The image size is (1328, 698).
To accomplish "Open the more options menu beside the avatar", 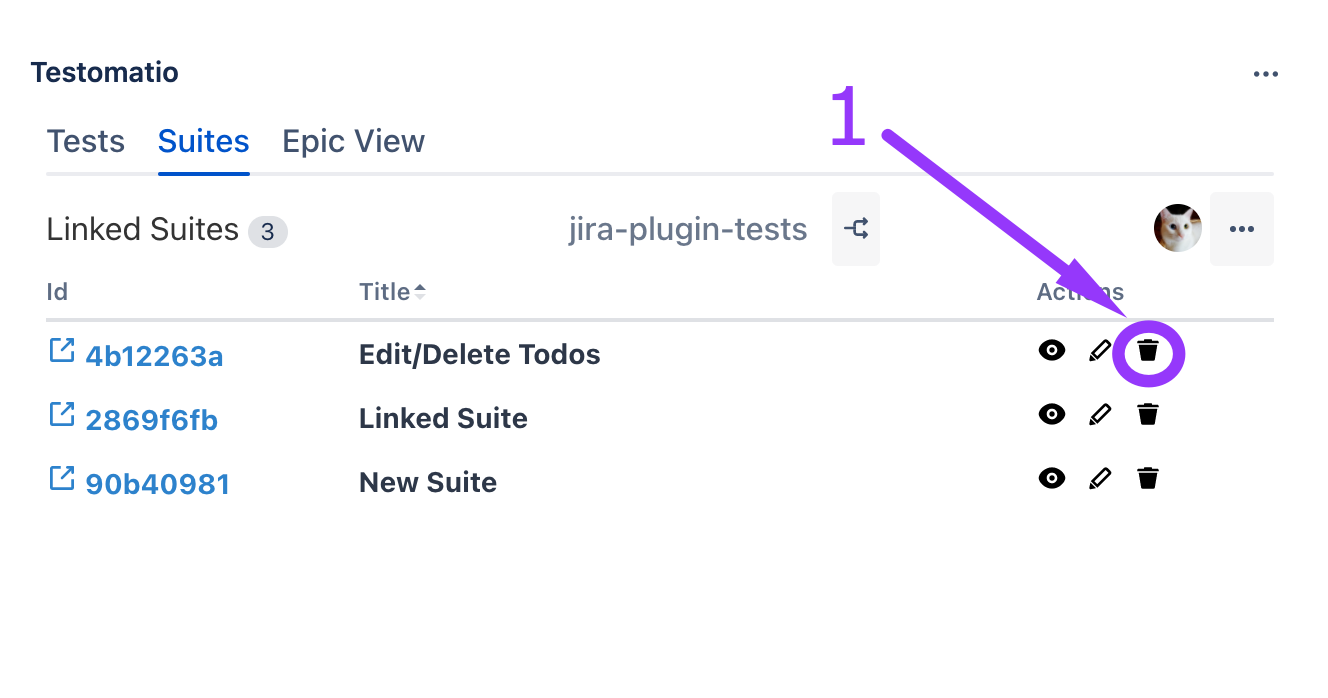I will (1241, 229).
